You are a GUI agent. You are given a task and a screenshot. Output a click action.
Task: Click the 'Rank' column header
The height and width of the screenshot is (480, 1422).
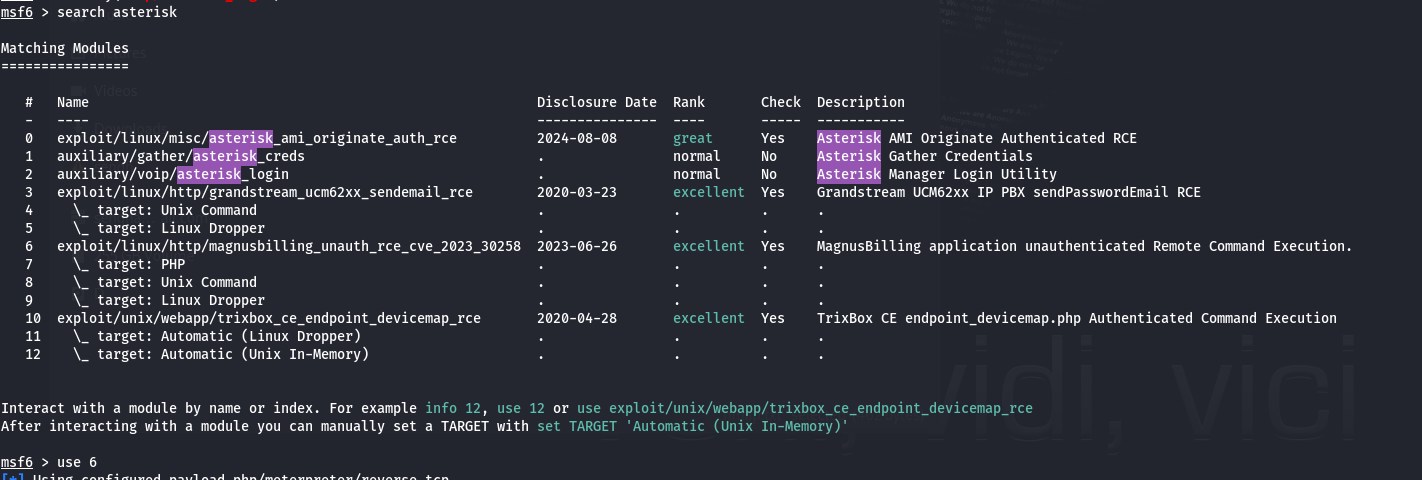(x=688, y=102)
